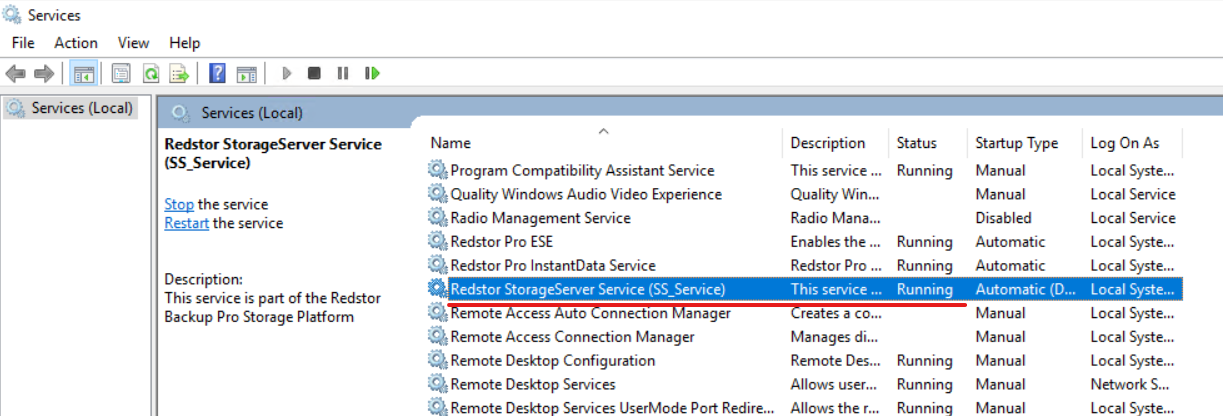Select Redstor Pro ESE service
The height and width of the screenshot is (416, 1223).
tap(501, 242)
